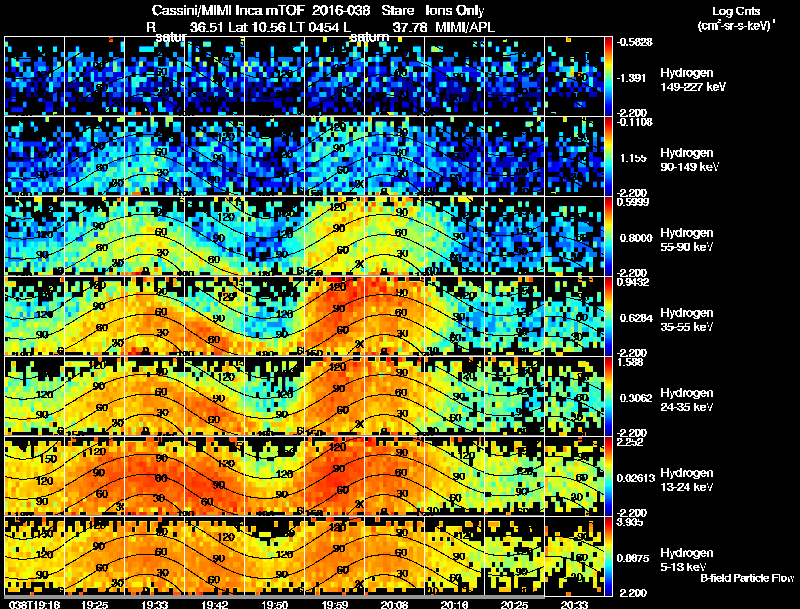Screen dimensions: 800x609
Task: Open the 35-55 keV image panel above 19:59
Action: [x=335, y=316]
